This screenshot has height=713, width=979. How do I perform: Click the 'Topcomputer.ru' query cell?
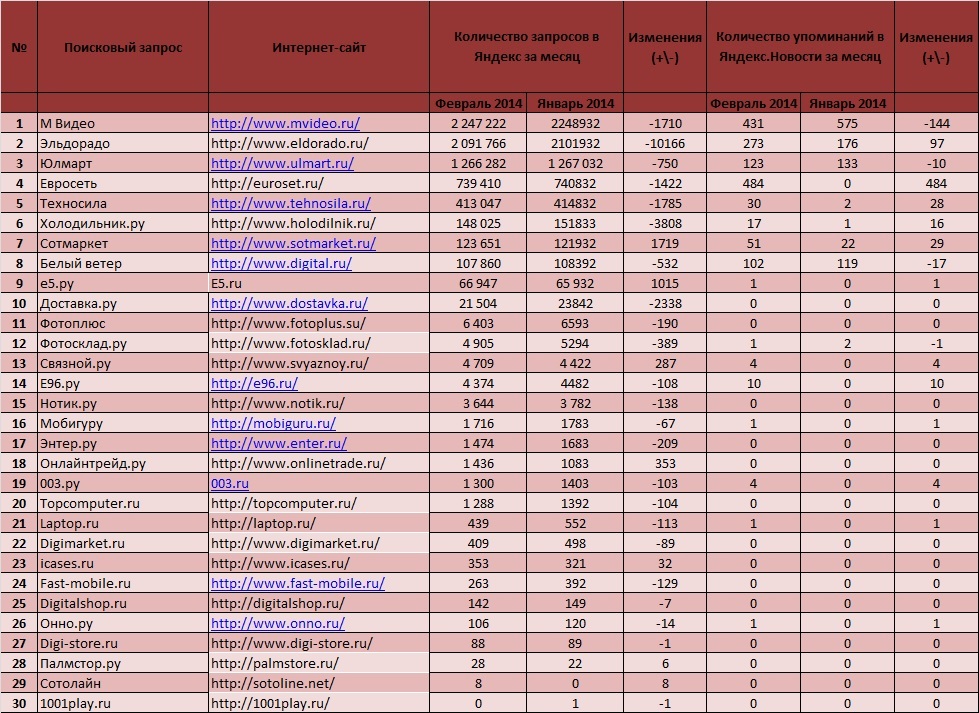click(123, 503)
